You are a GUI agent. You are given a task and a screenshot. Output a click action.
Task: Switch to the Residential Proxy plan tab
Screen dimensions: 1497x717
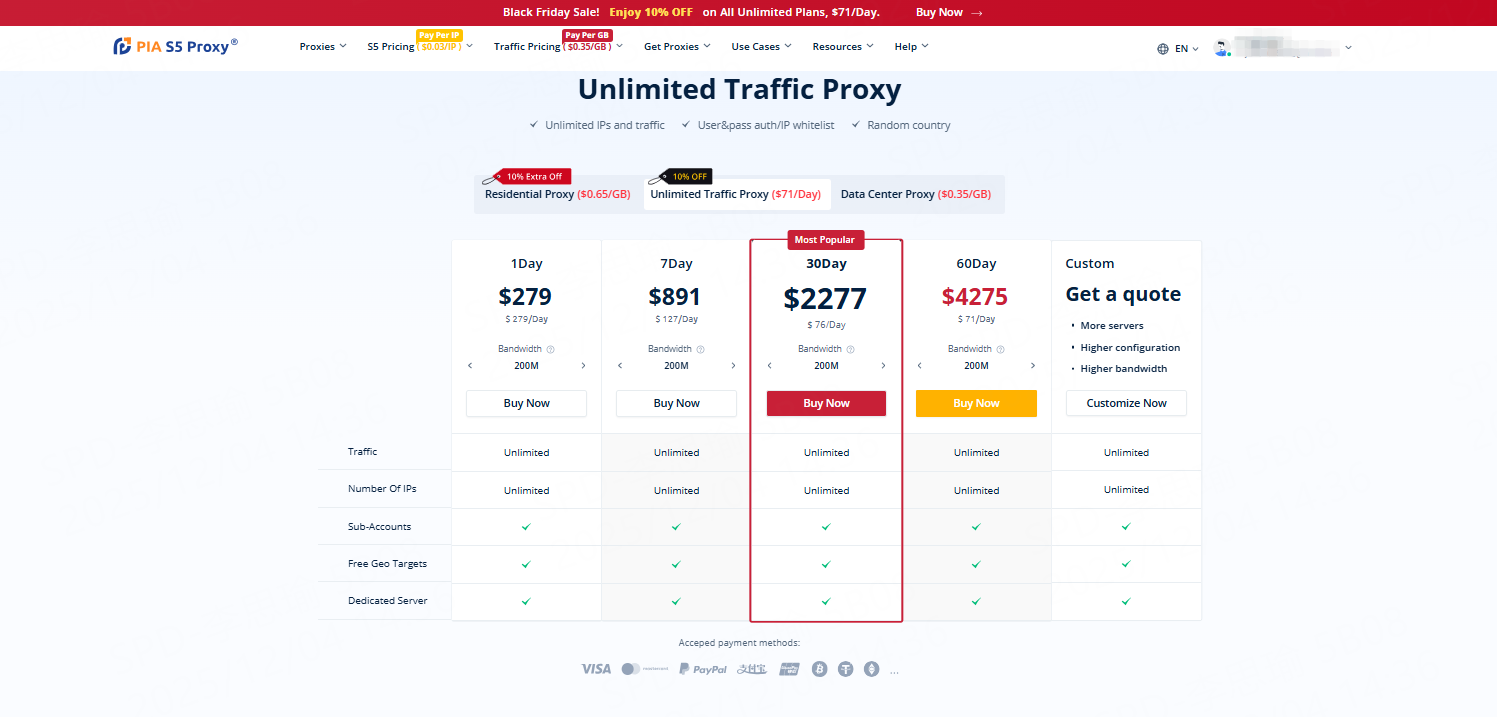[557, 194]
